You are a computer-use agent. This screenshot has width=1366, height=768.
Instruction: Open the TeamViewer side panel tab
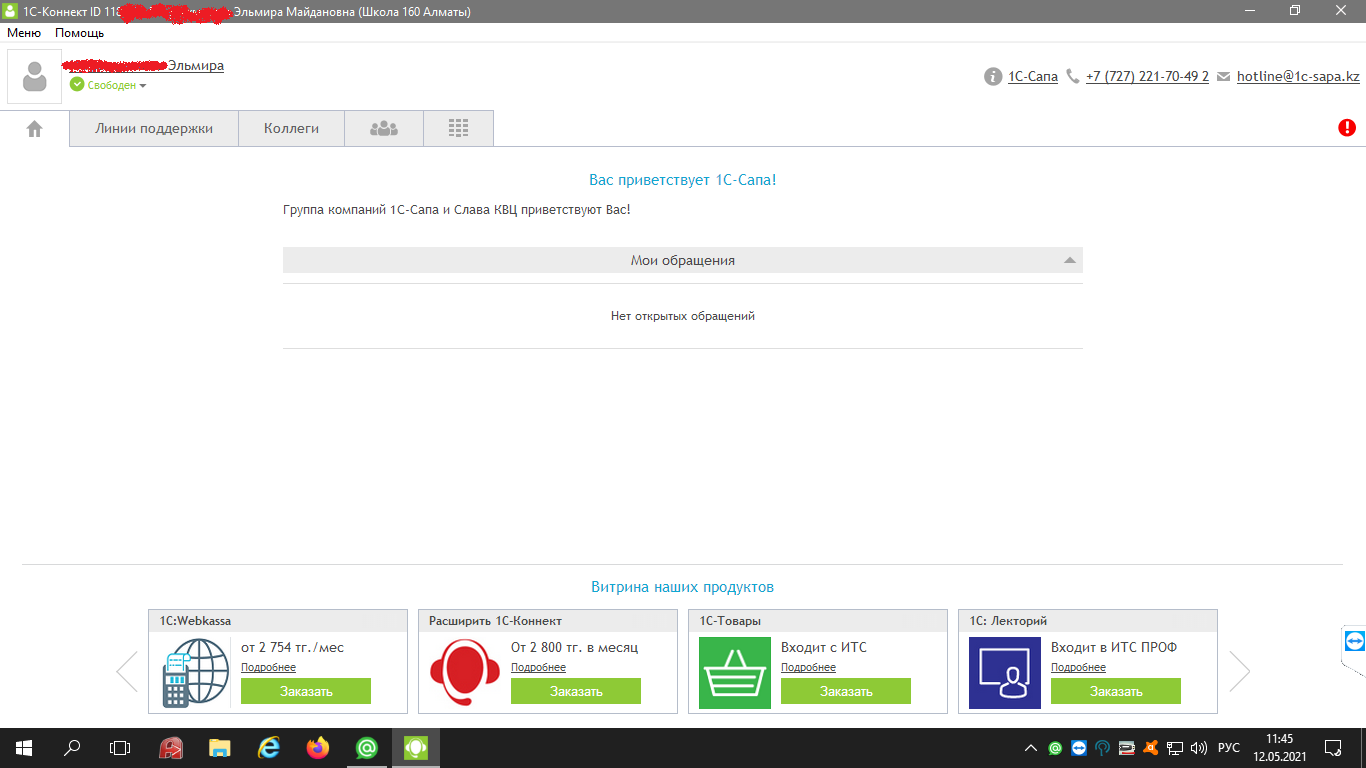point(1354,640)
